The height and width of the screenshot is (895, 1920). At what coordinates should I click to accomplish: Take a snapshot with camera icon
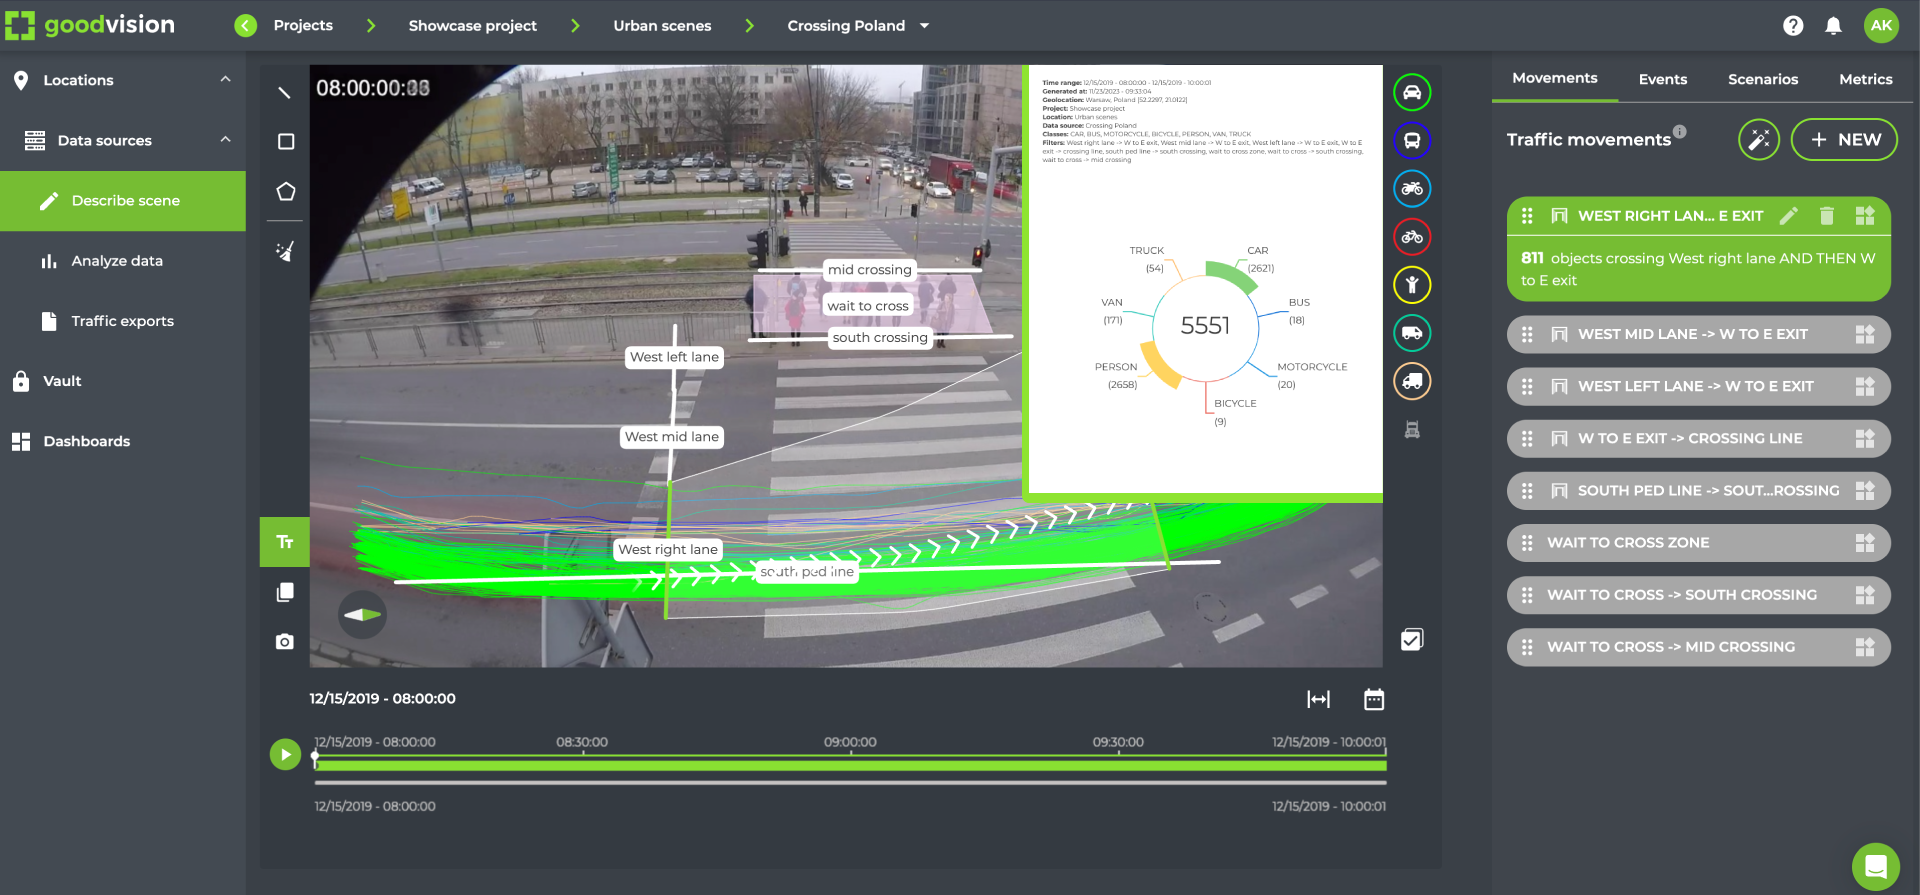pyautogui.click(x=285, y=641)
